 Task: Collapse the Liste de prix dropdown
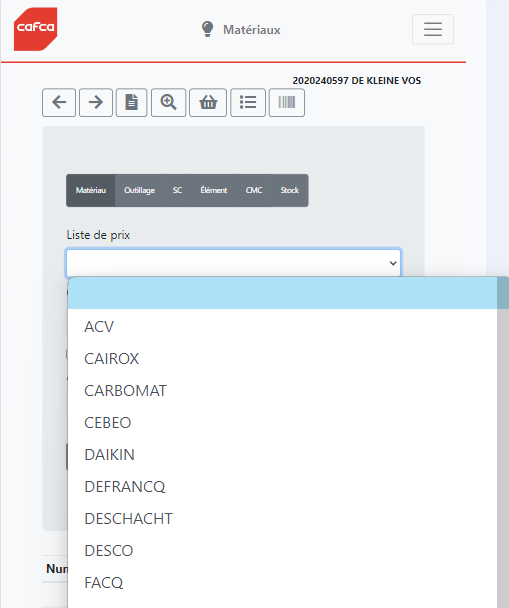(x=234, y=263)
